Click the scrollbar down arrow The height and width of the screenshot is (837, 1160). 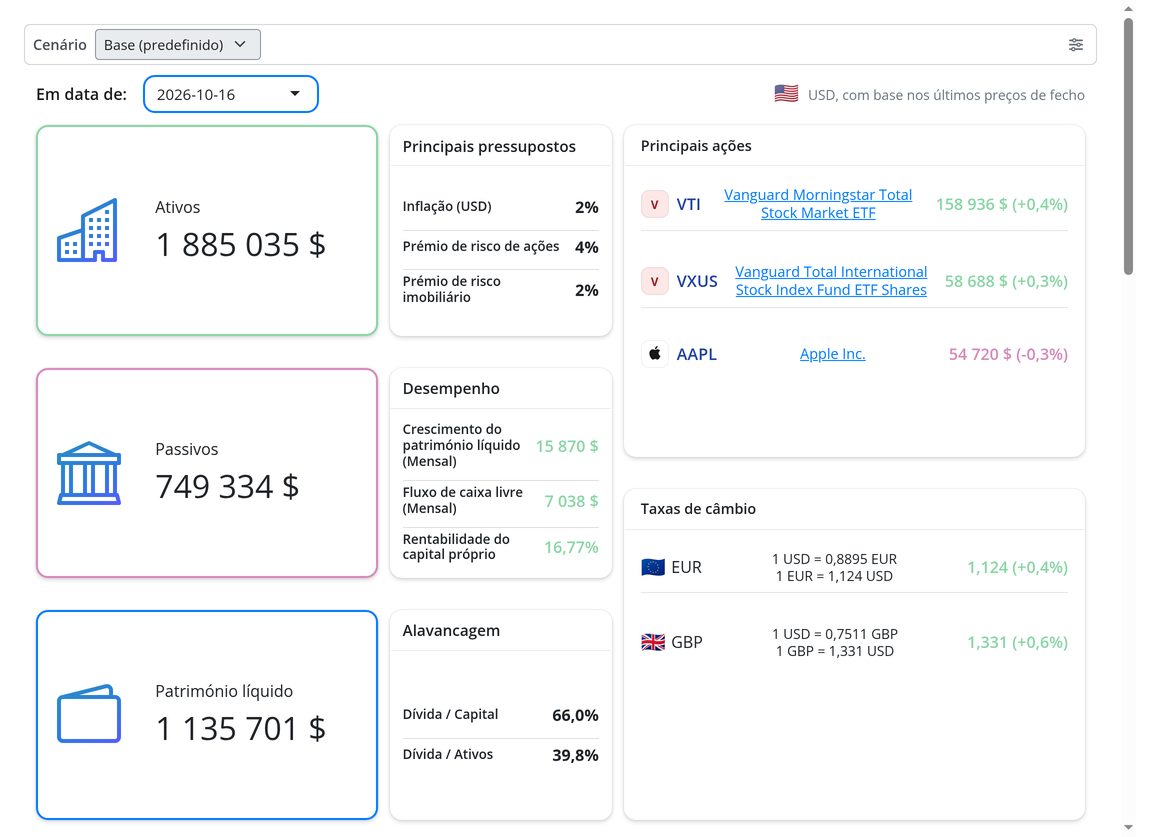point(1128,827)
